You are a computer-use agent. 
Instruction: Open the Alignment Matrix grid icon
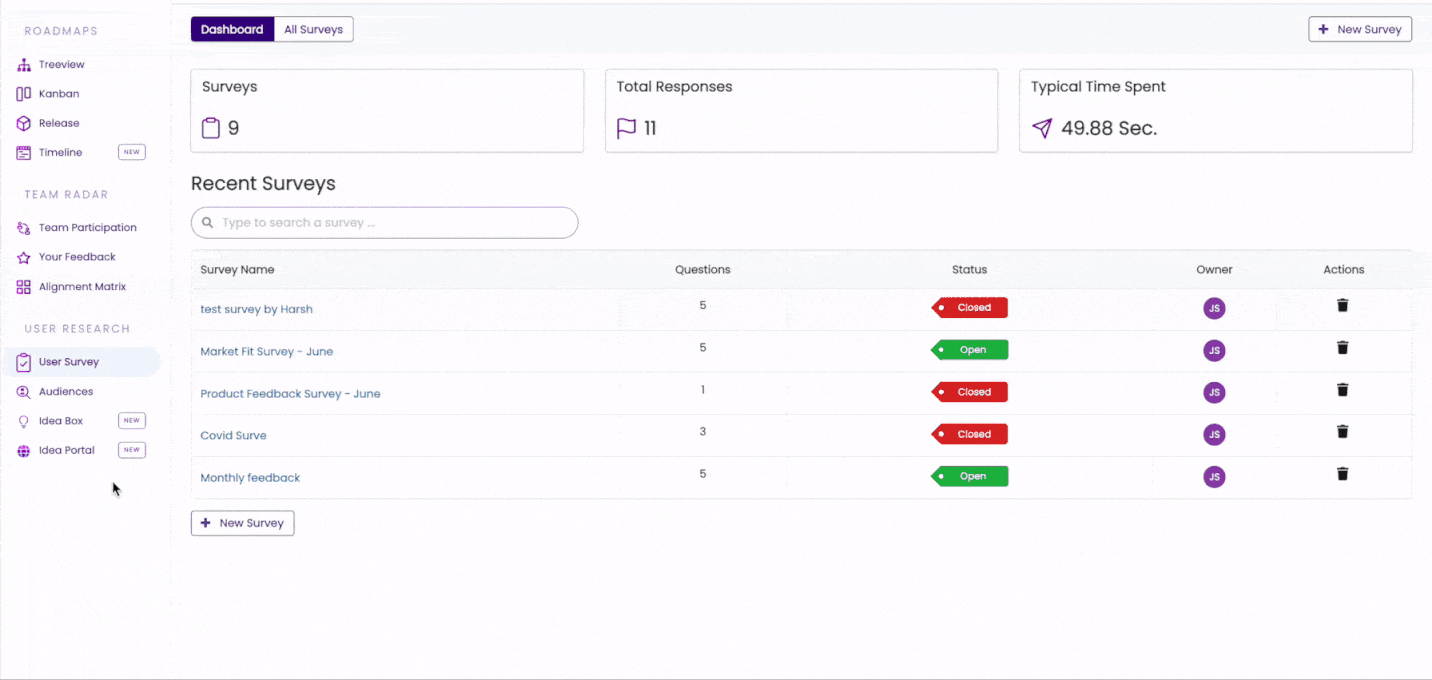tap(24, 287)
